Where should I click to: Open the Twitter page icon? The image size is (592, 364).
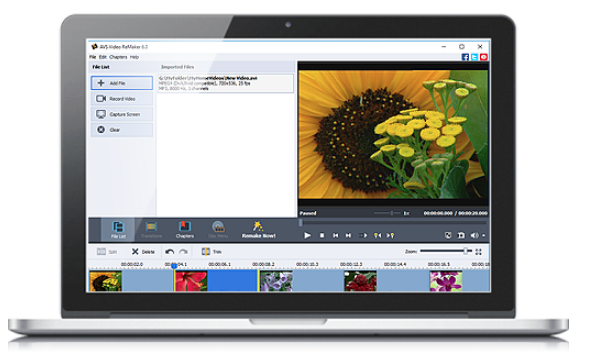[x=474, y=57]
